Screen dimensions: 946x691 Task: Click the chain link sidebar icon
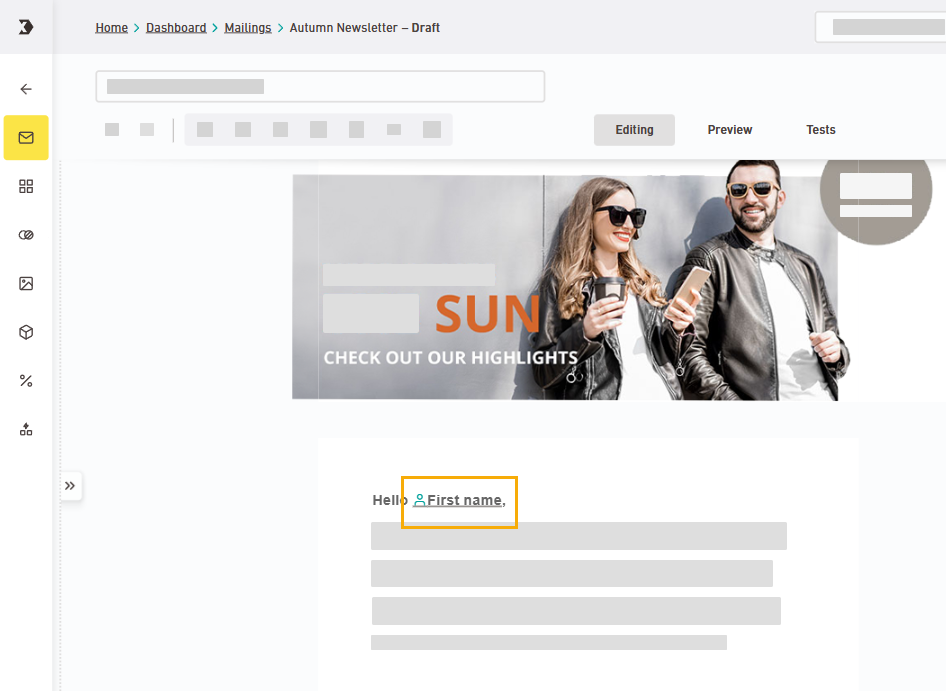coord(26,235)
